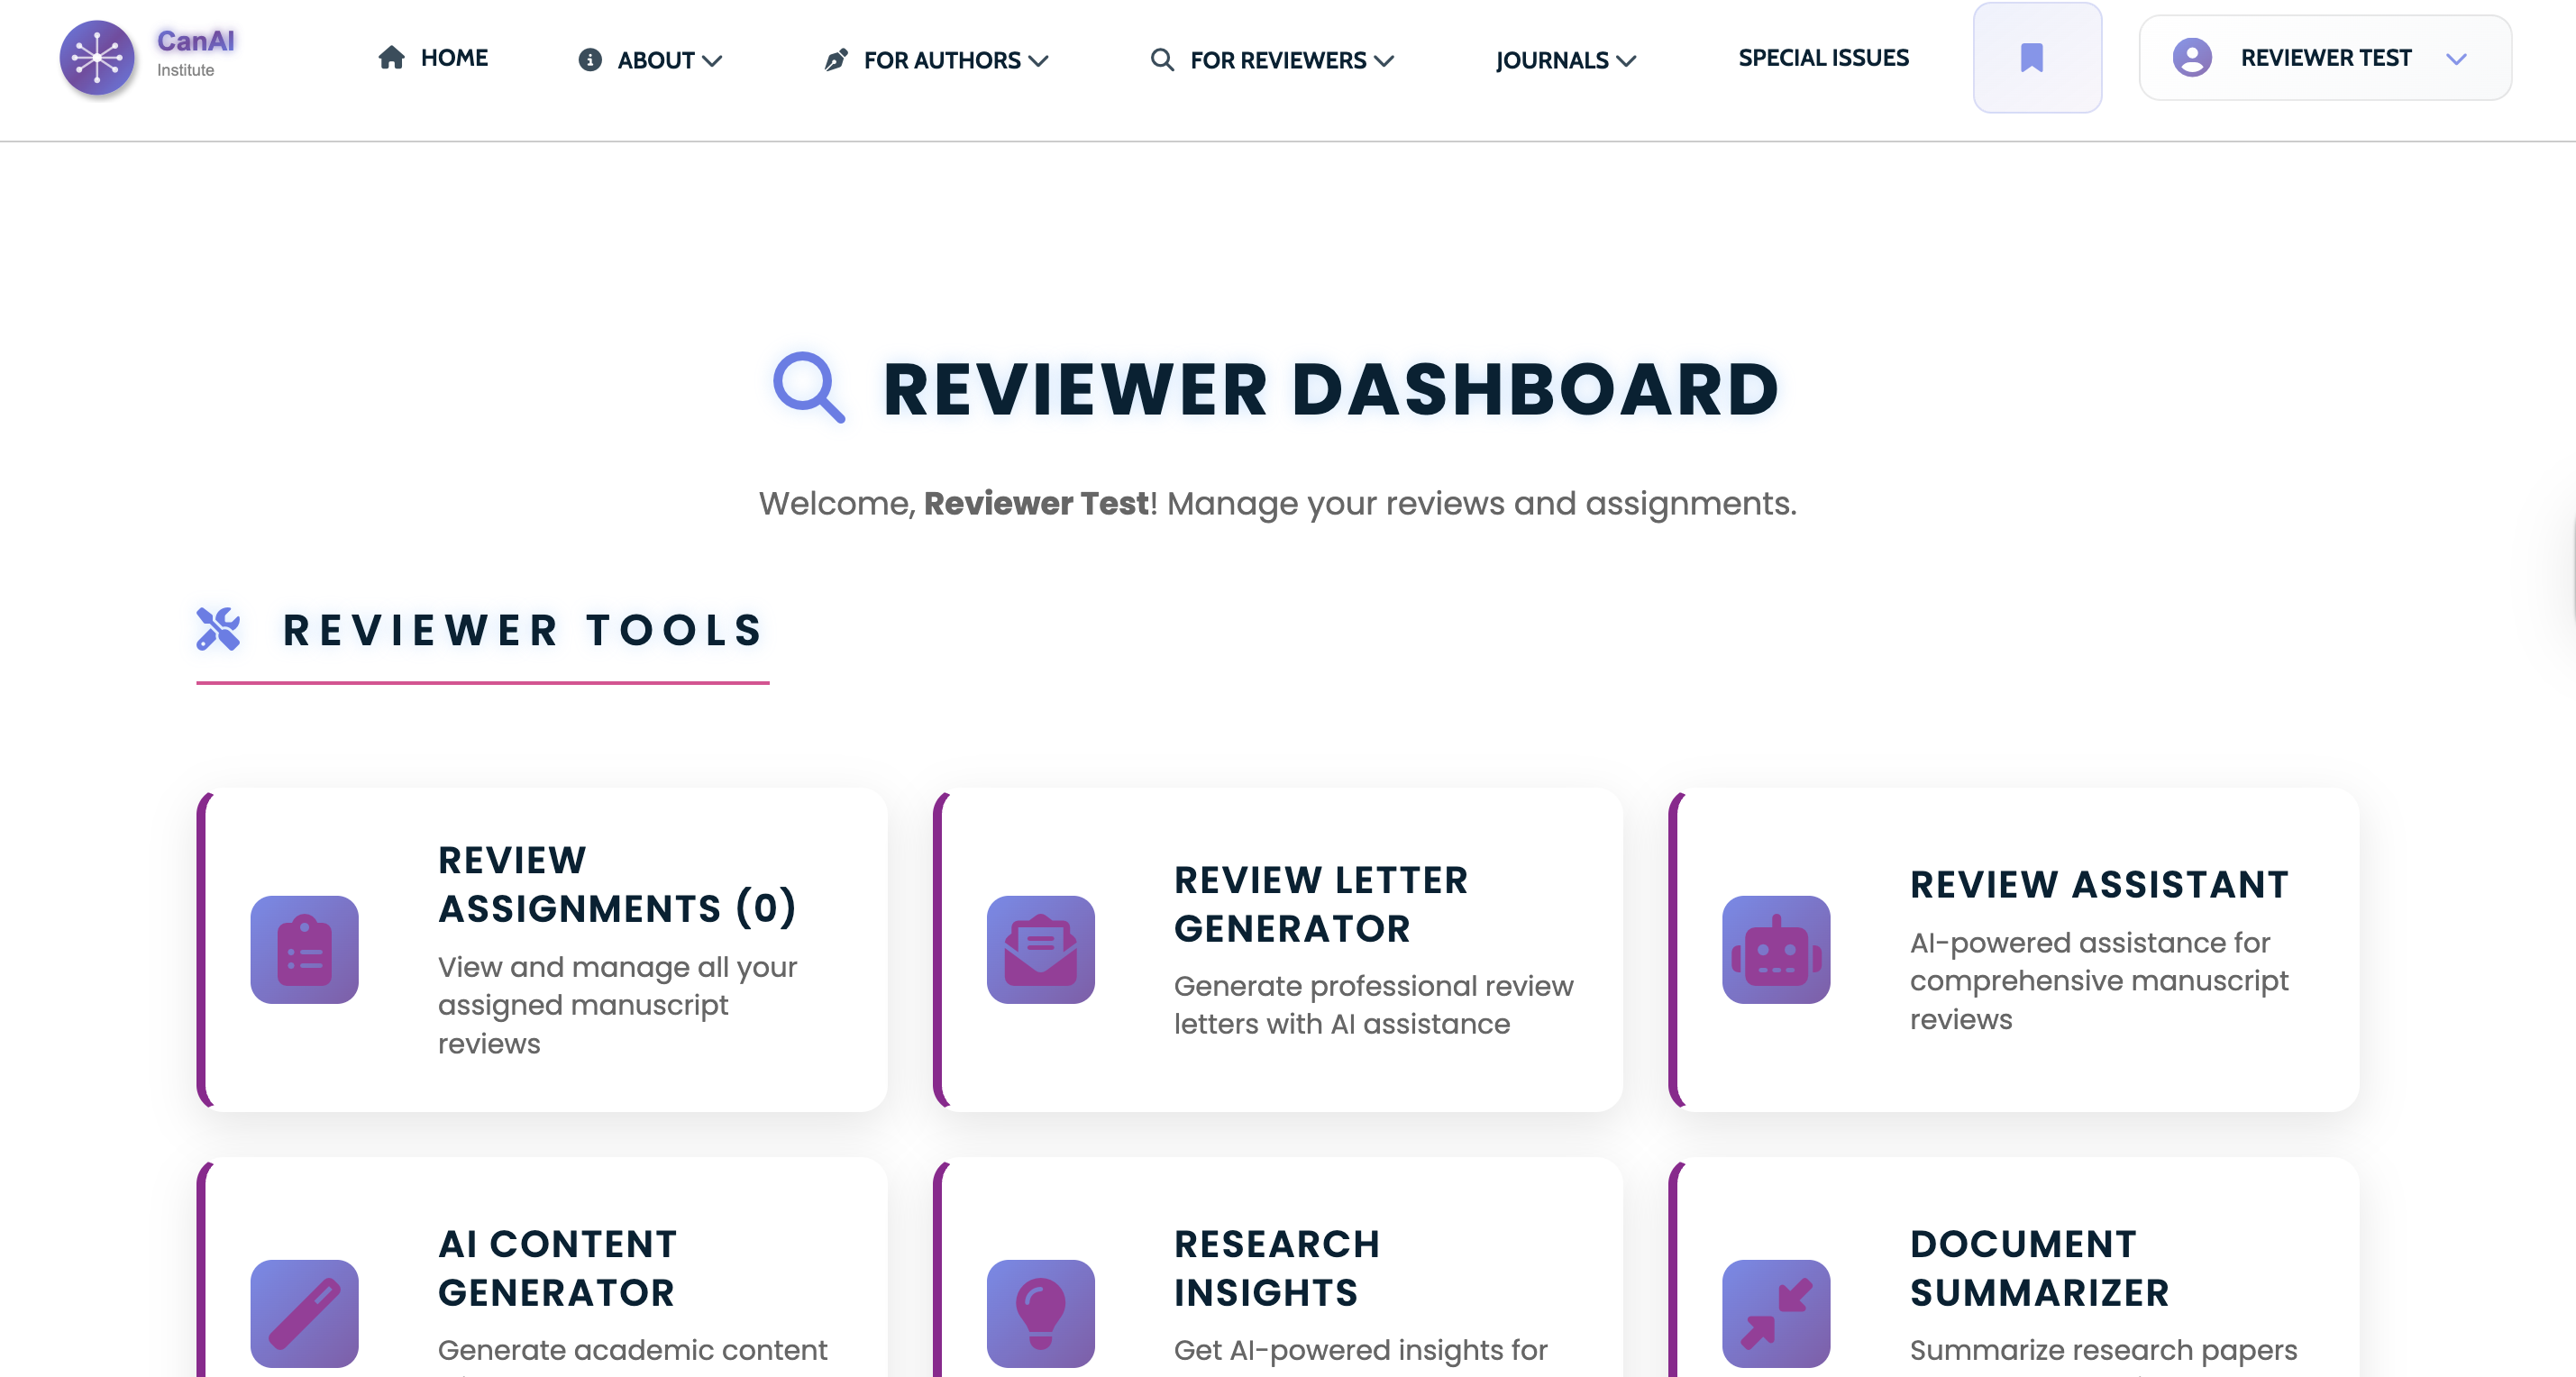Open REVIEW ASSISTANT card title
This screenshot has height=1377, width=2576.
pos(2099,884)
